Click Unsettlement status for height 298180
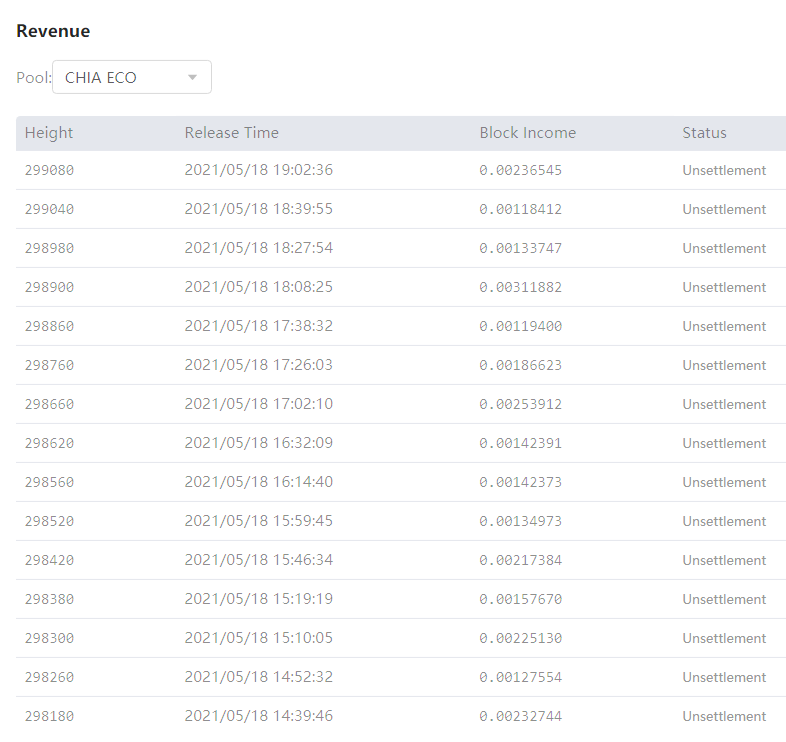Viewport: 786px width, 742px height. 724,716
